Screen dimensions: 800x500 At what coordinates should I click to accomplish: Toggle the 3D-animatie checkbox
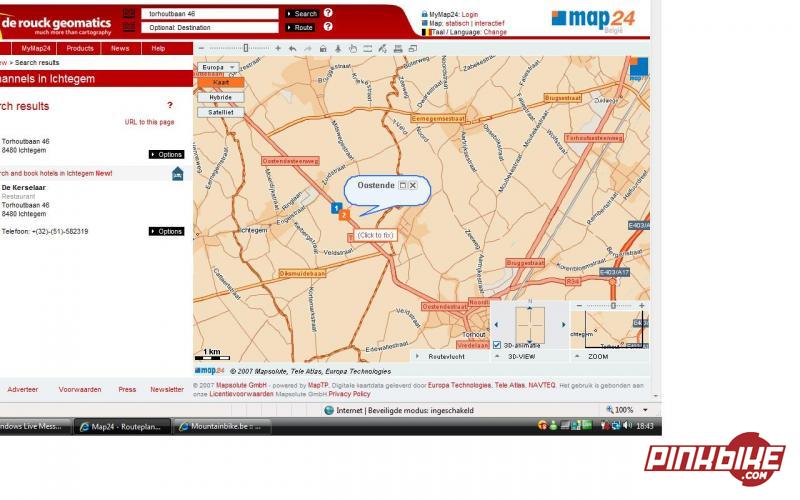[x=497, y=345]
